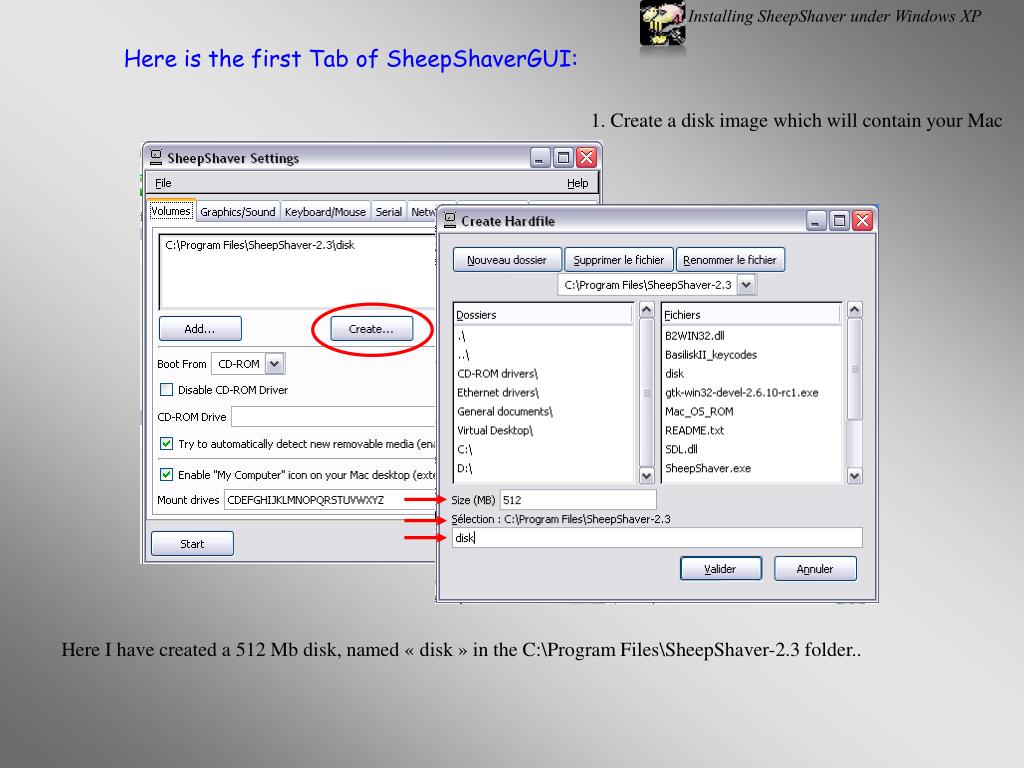1024x768 pixels.
Task: Click the Renommer le fichier button
Action: click(730, 260)
